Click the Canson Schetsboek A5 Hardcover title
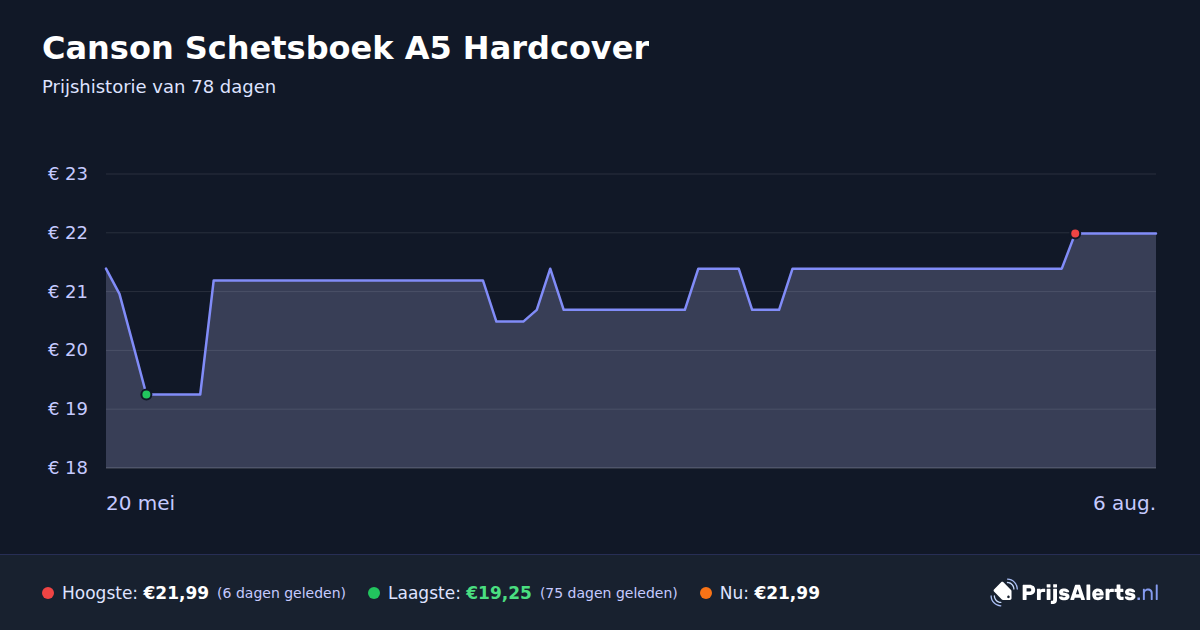The height and width of the screenshot is (630, 1200). click(345, 48)
